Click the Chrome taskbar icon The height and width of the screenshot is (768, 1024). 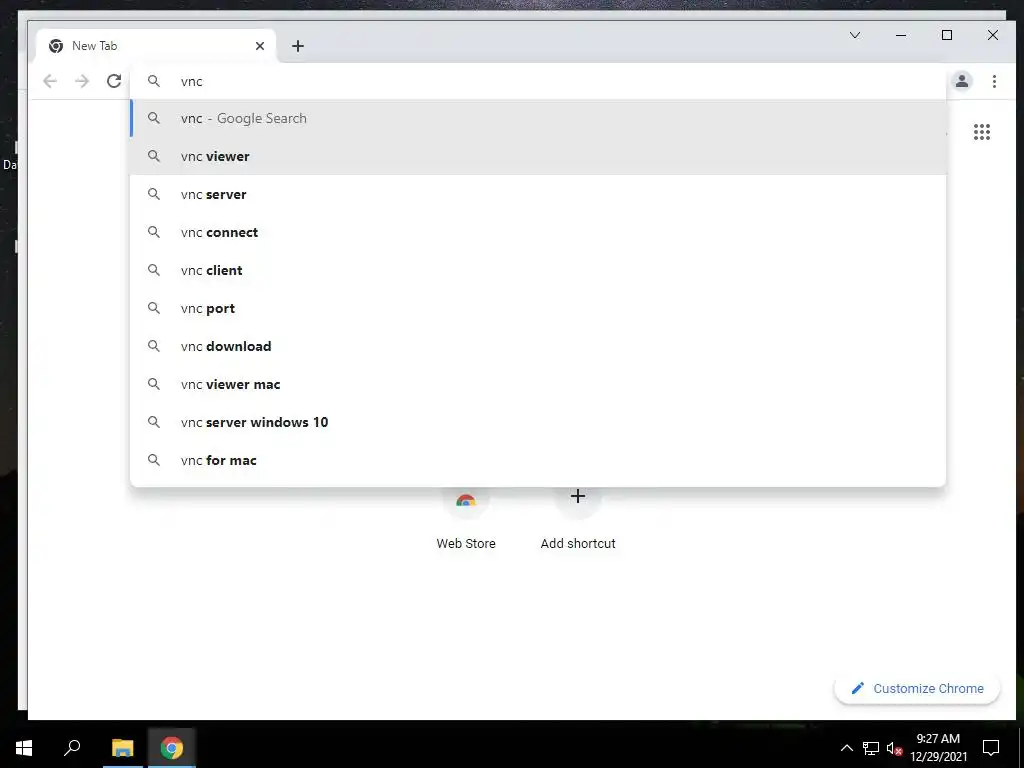tap(172, 748)
